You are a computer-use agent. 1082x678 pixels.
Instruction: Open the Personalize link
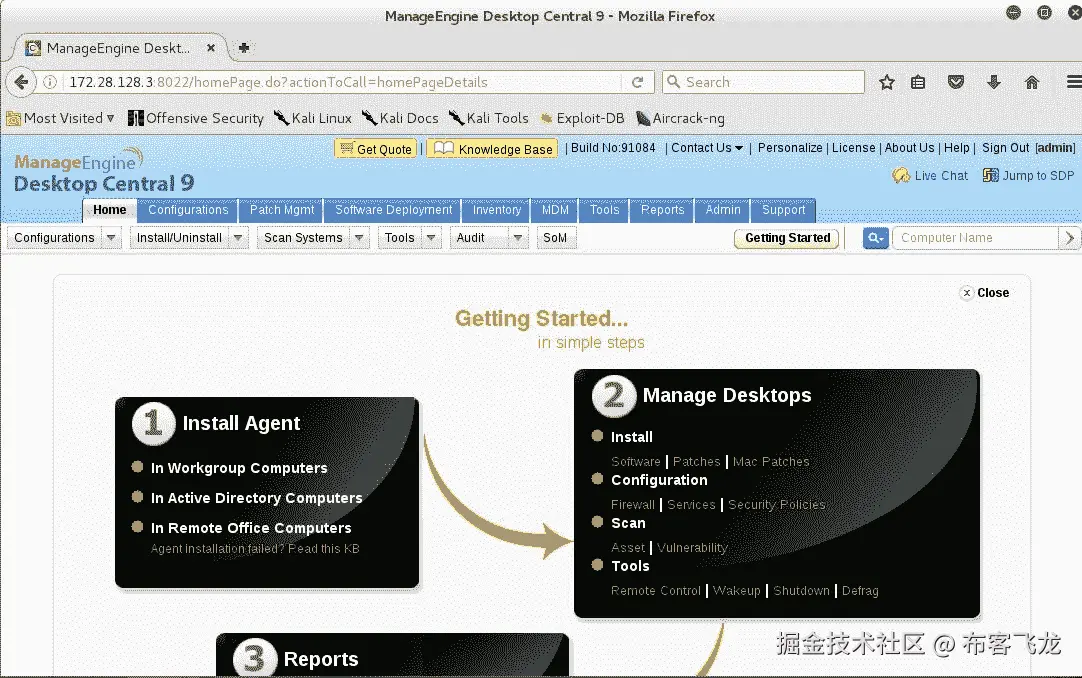pos(790,148)
